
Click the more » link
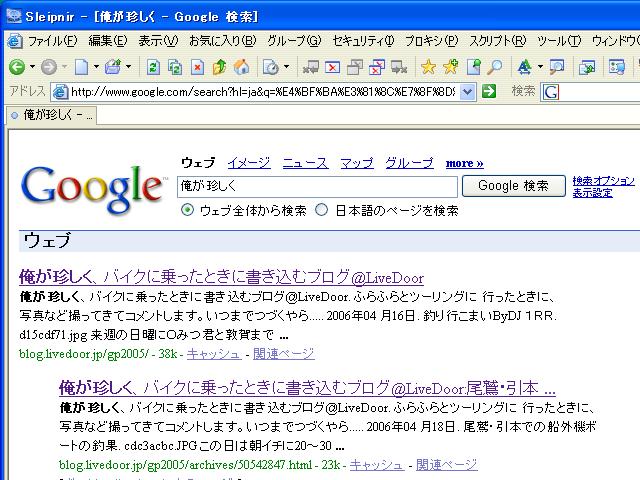[464, 163]
